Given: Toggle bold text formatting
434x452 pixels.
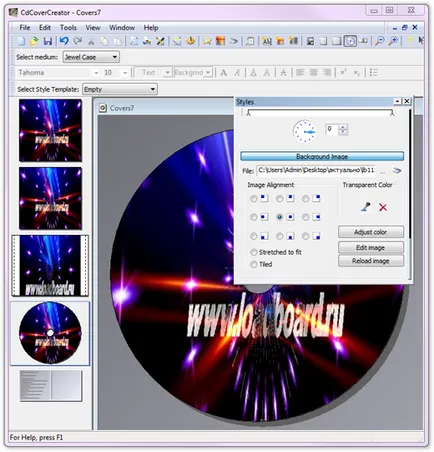Looking at the screenshot, I should coord(224,72).
